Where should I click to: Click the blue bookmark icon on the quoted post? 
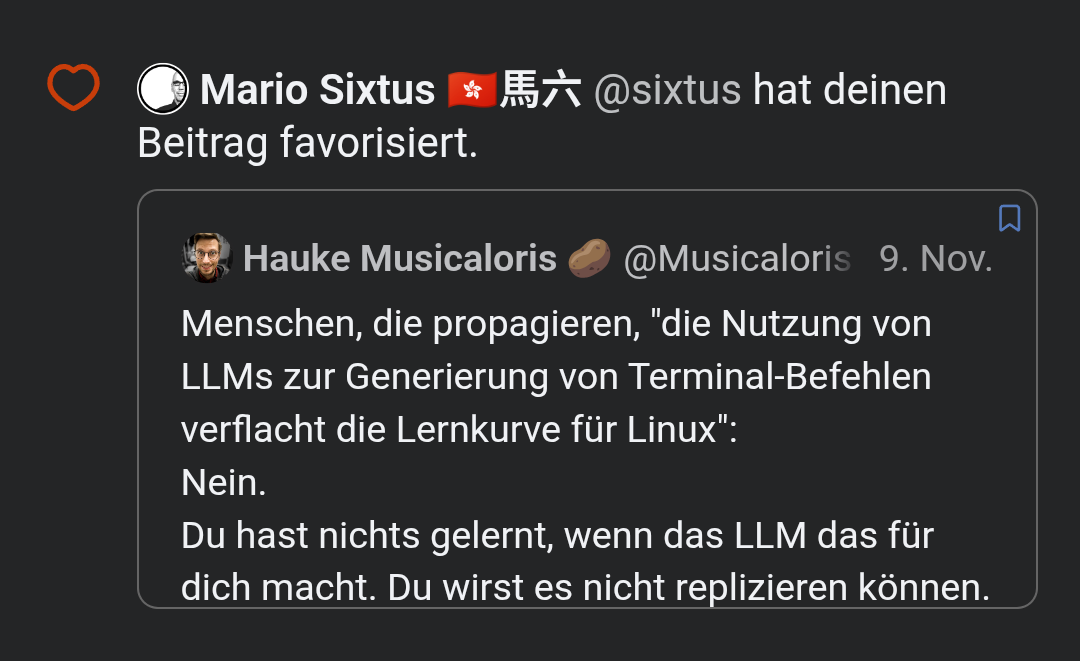point(1010,219)
